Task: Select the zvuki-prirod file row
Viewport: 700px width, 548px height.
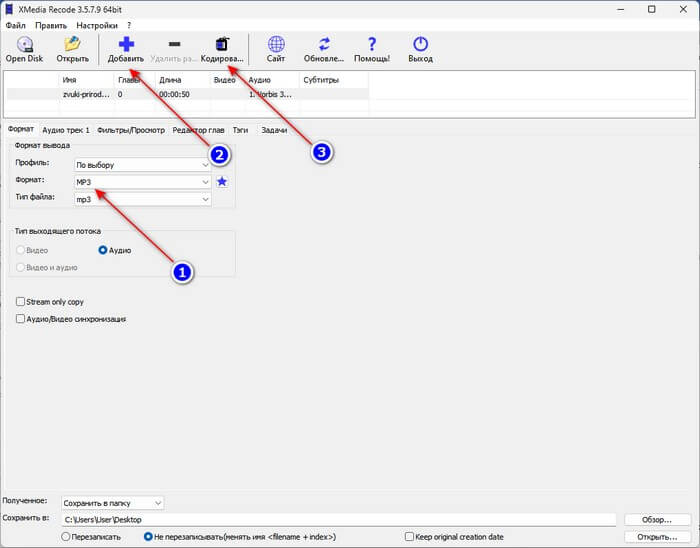Action: (188, 94)
